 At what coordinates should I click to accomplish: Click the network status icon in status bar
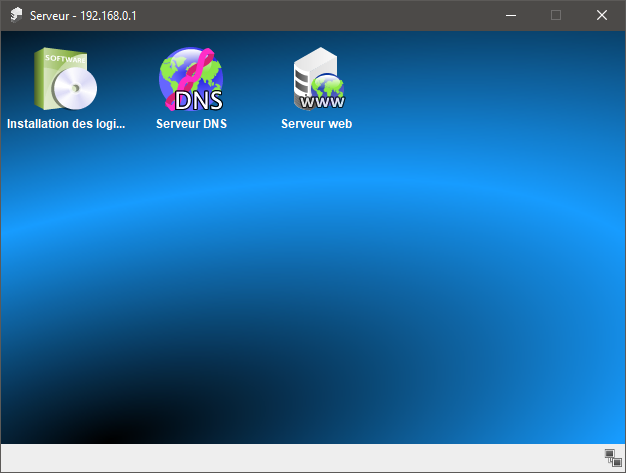pos(612,458)
